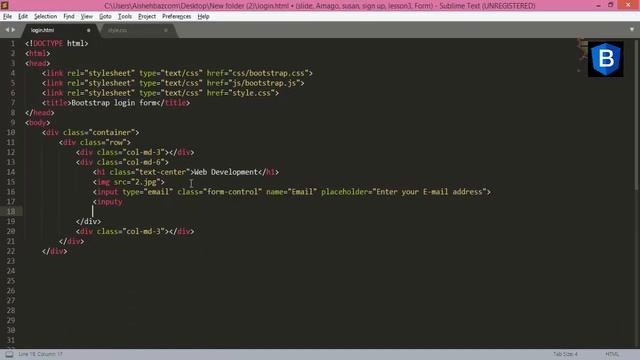Click the col-md-6 div line
The width and height of the screenshot is (640, 360).
(122, 162)
